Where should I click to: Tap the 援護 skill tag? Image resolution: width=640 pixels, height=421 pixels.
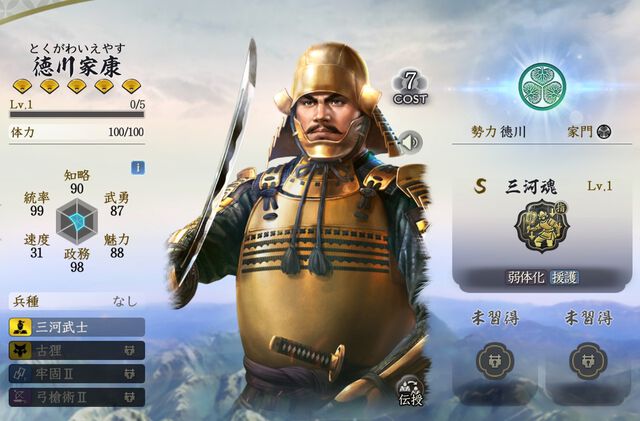pos(564,278)
